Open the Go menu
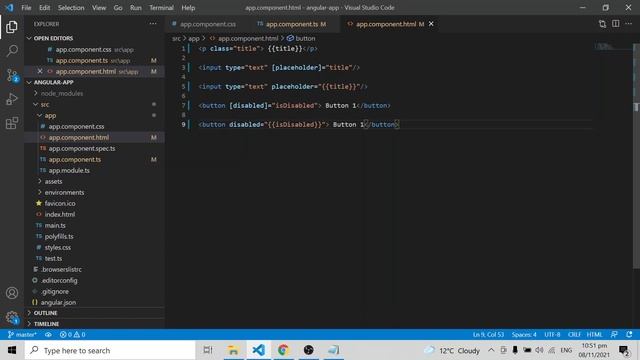This screenshot has width=640, height=360. (x=118, y=8)
